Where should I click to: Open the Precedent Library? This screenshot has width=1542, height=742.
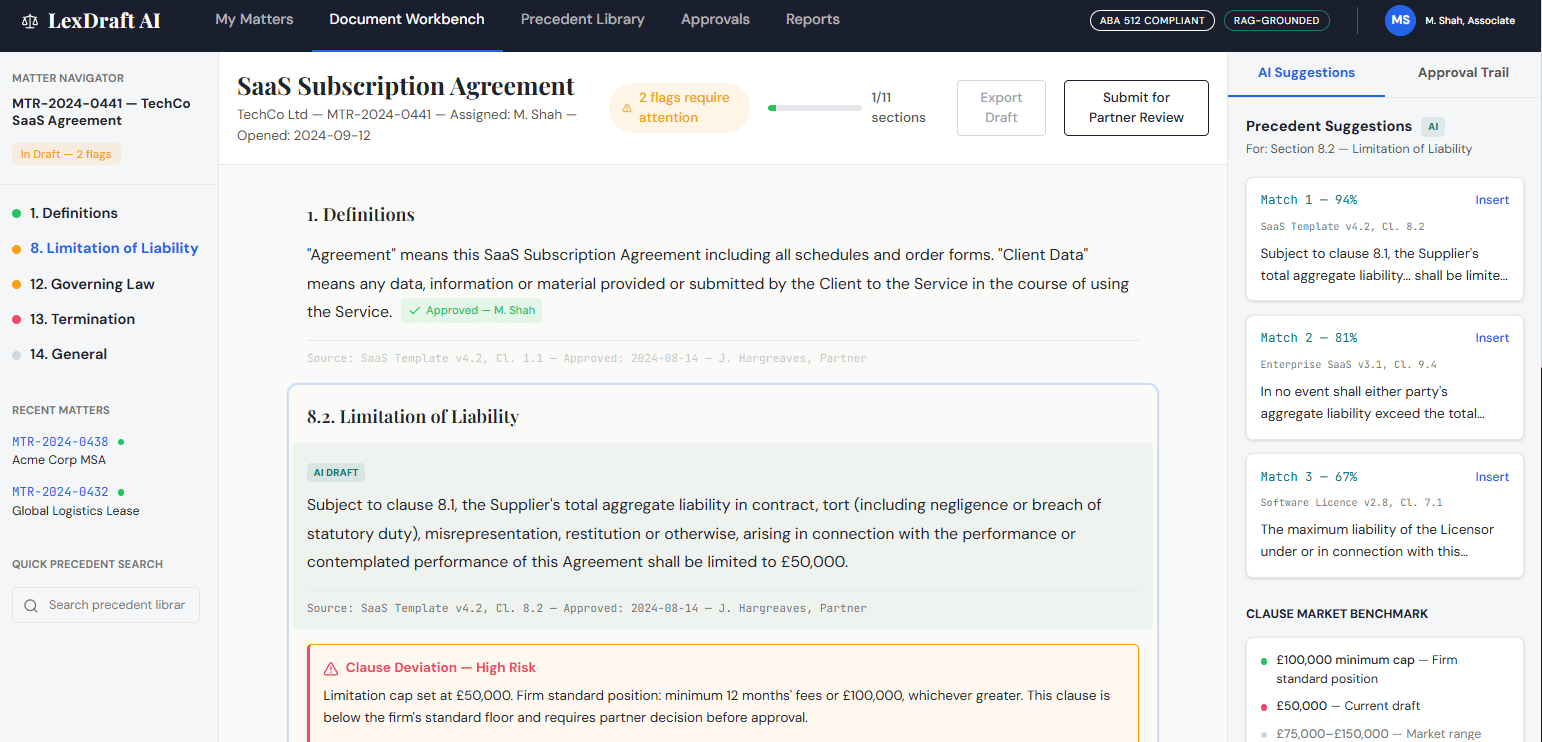click(x=583, y=19)
